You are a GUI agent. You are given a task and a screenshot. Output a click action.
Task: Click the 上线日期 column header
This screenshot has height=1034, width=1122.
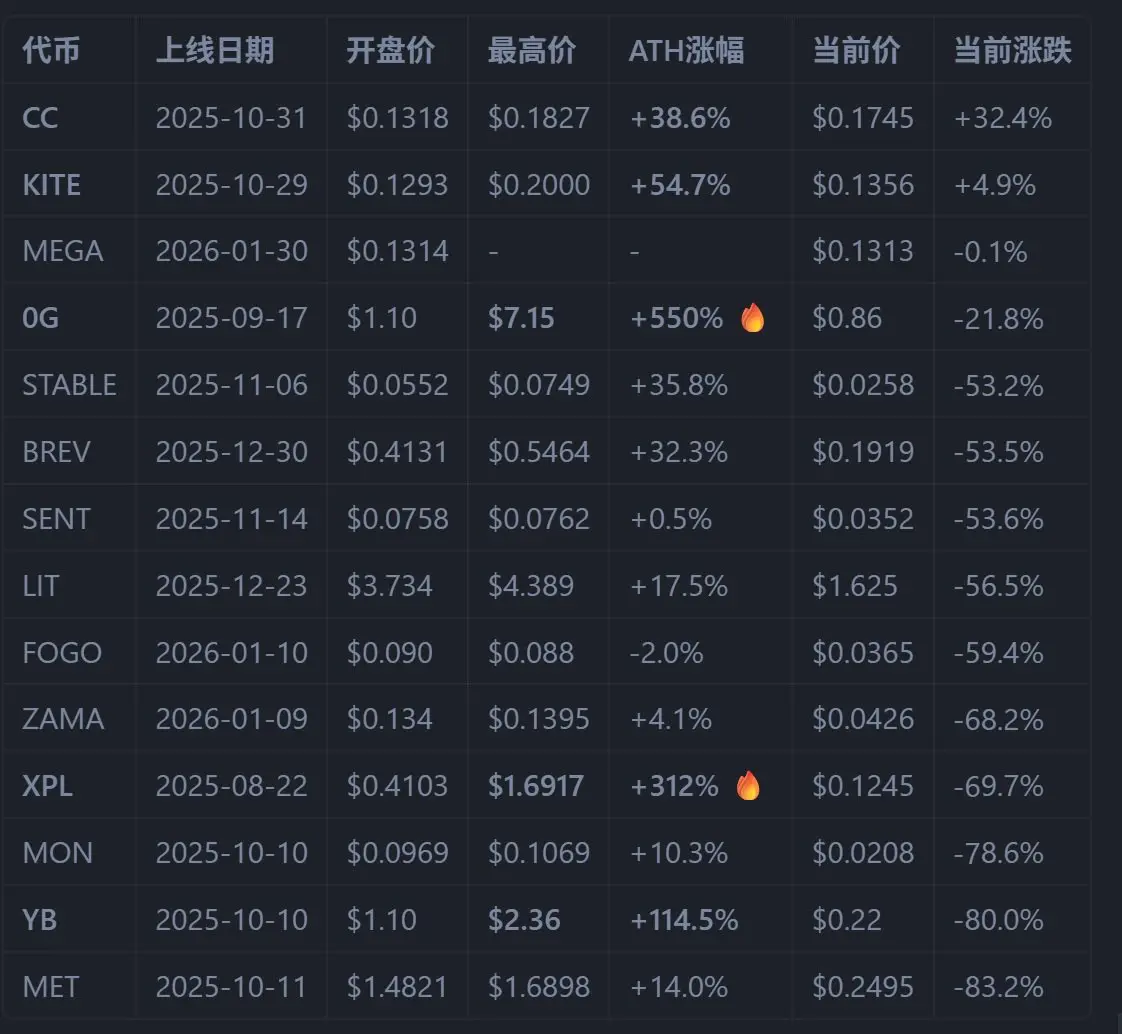[215, 51]
